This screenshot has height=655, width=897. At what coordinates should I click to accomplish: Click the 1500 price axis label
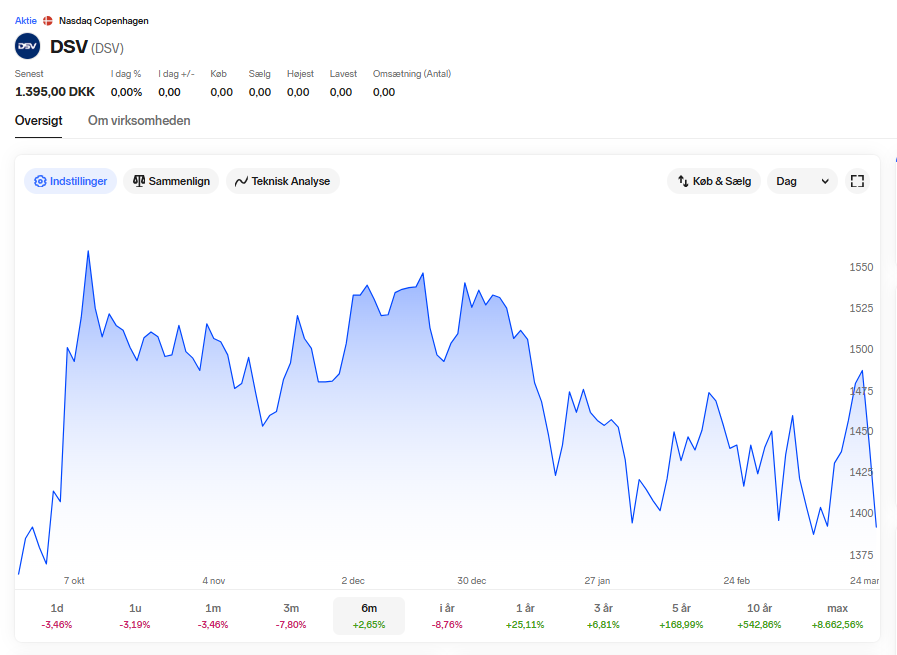click(861, 350)
